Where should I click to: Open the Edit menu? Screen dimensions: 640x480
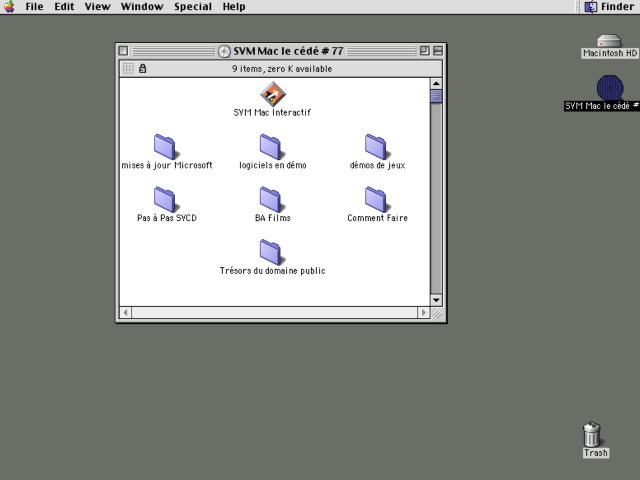[x=64, y=7]
